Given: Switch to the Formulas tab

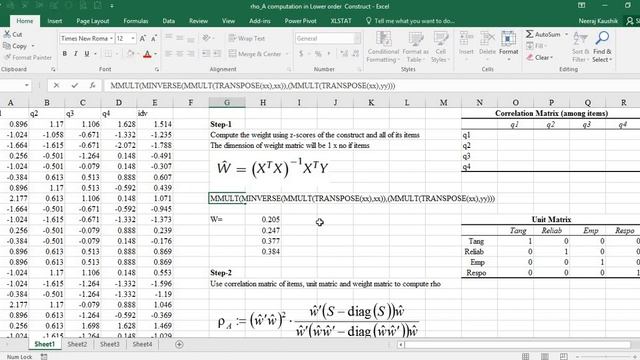Looking at the screenshot, I should click(136, 21).
